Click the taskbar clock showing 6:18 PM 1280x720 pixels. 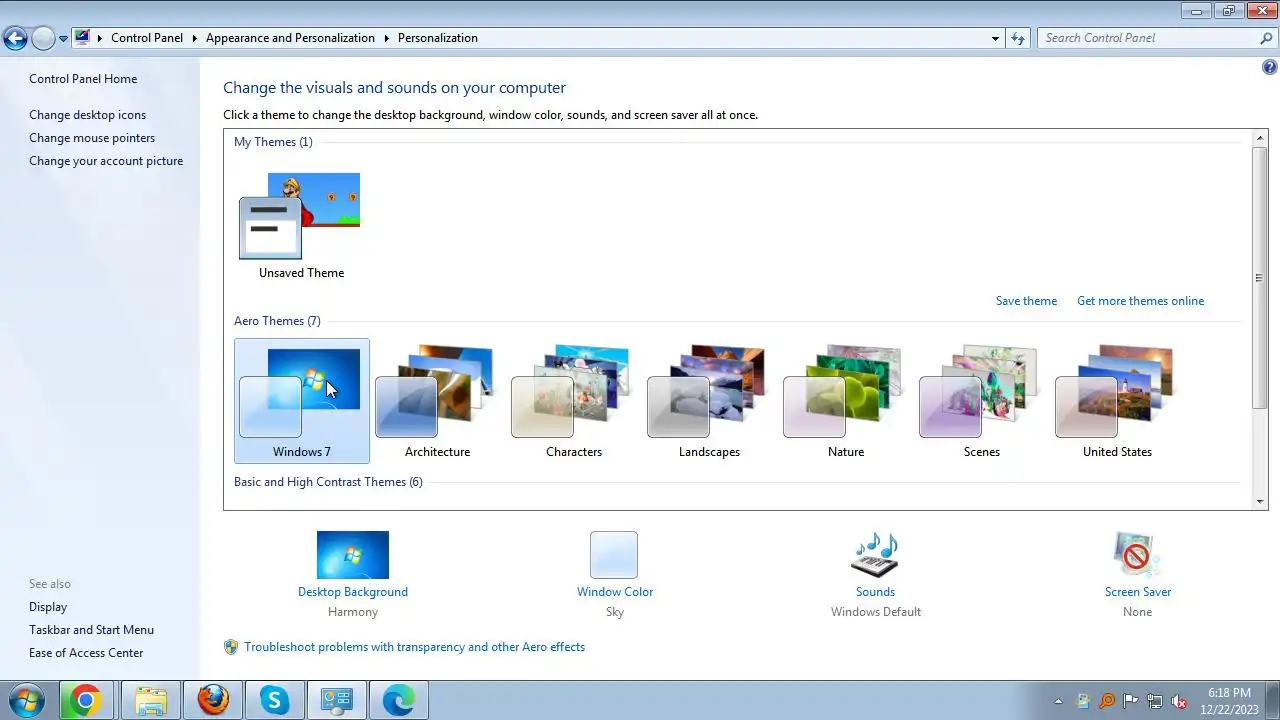(1229, 700)
